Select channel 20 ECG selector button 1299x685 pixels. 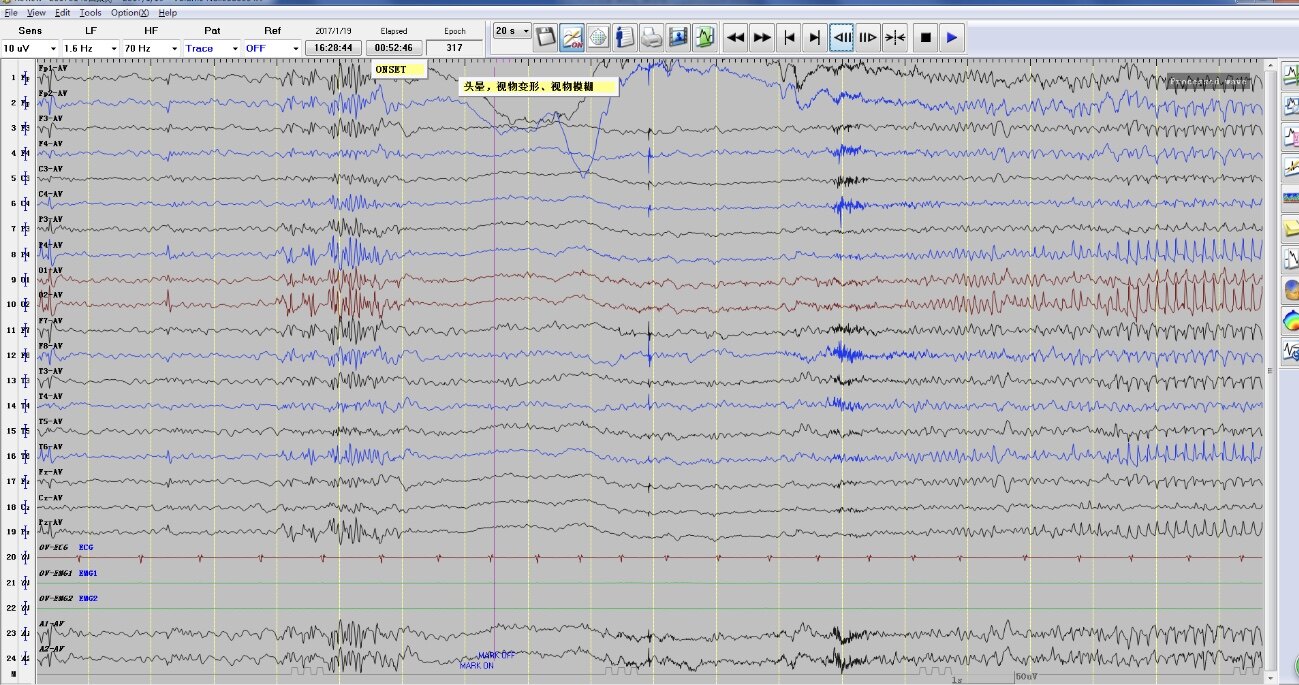tap(24, 557)
